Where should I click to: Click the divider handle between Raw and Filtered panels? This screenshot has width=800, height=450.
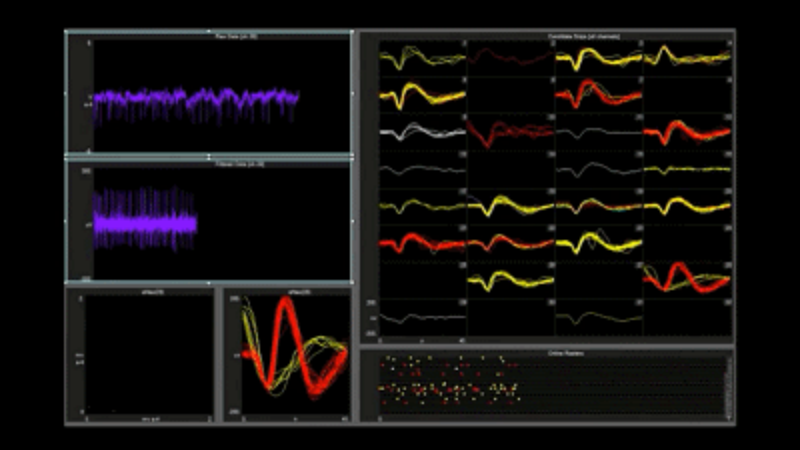tap(208, 157)
